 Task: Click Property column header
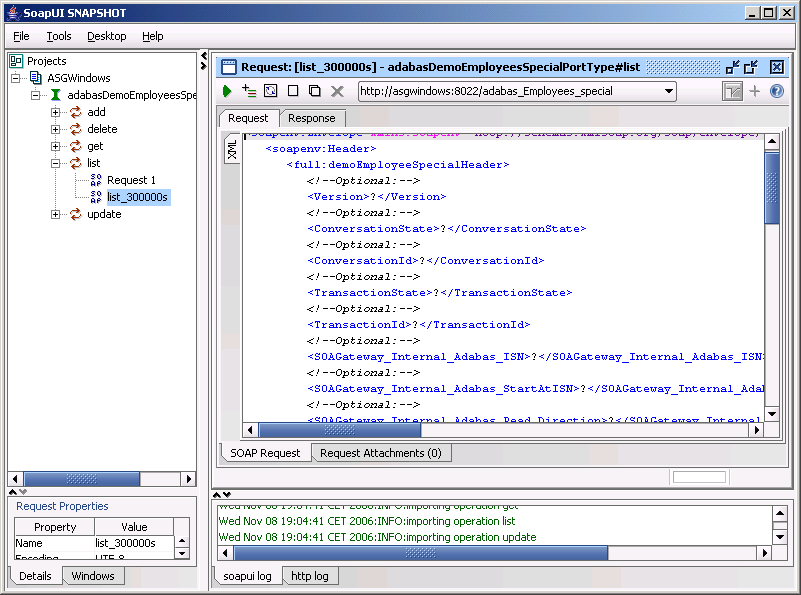click(x=55, y=527)
